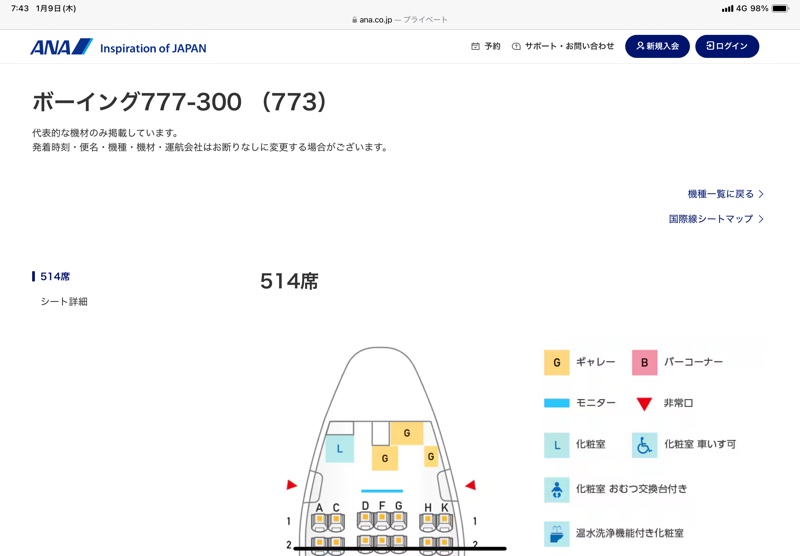Click the 7:43 clock in status bar
Image resolution: width=800 pixels, height=556 pixels.
tap(20, 8)
